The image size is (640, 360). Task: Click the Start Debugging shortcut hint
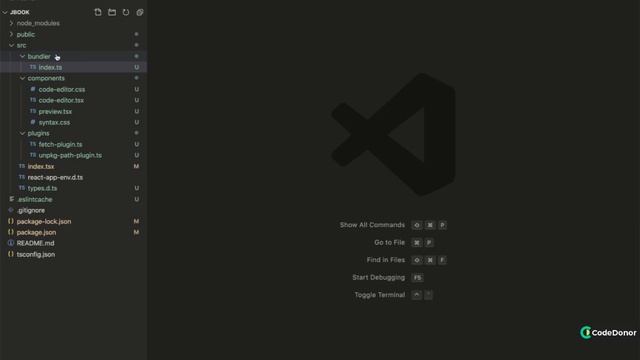[x=378, y=278]
